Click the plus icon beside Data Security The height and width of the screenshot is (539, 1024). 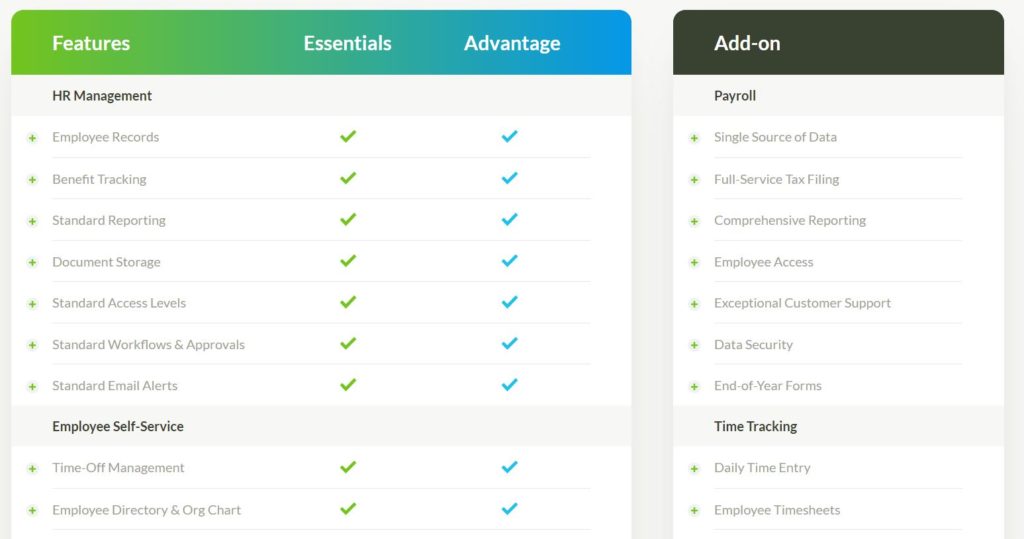(694, 345)
